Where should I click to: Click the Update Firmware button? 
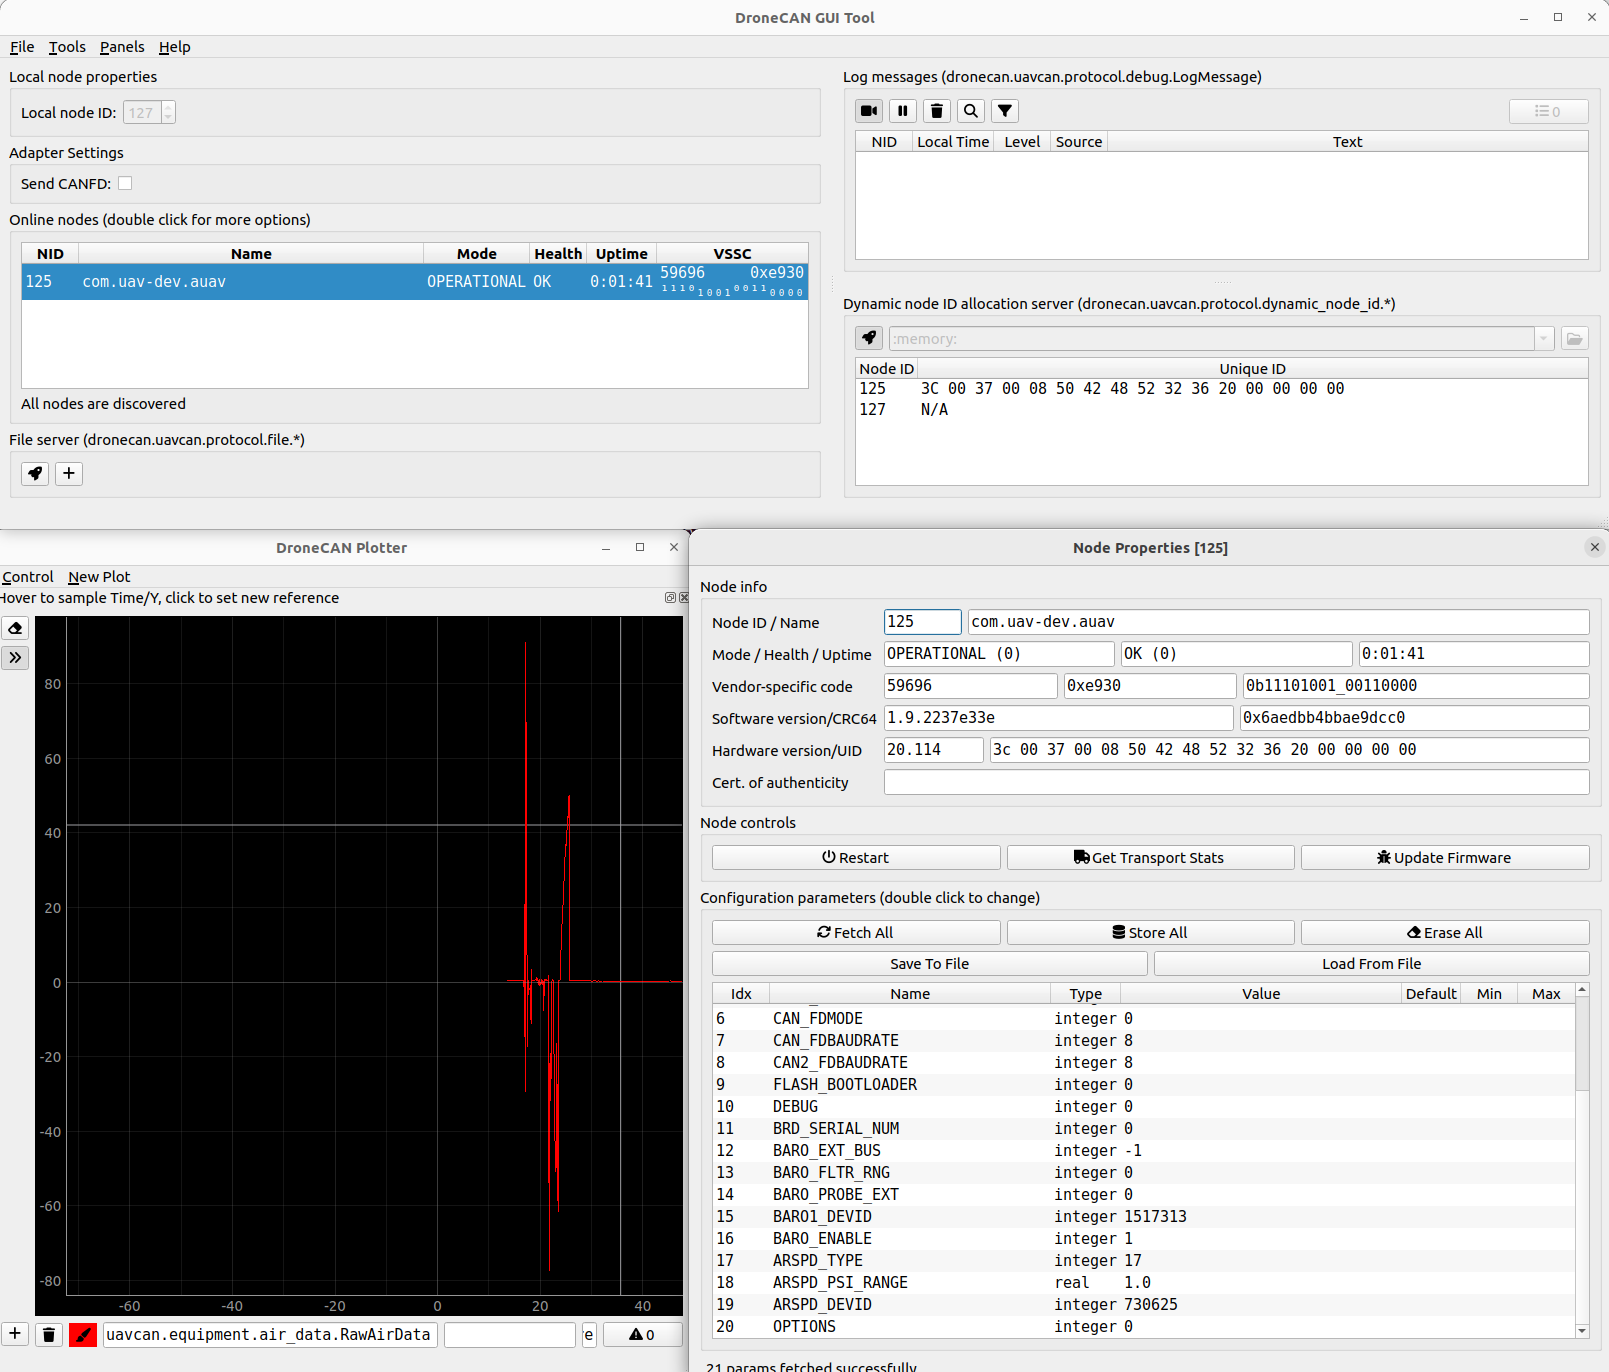coord(1444,857)
